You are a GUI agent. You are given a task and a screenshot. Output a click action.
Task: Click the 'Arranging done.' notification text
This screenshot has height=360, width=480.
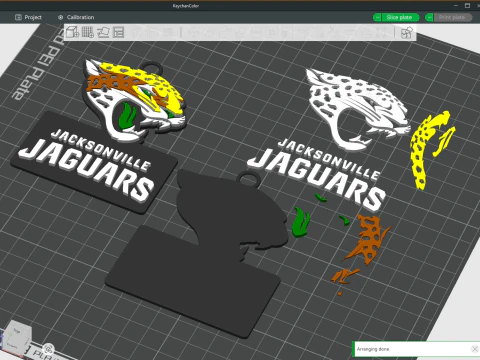tap(373, 349)
